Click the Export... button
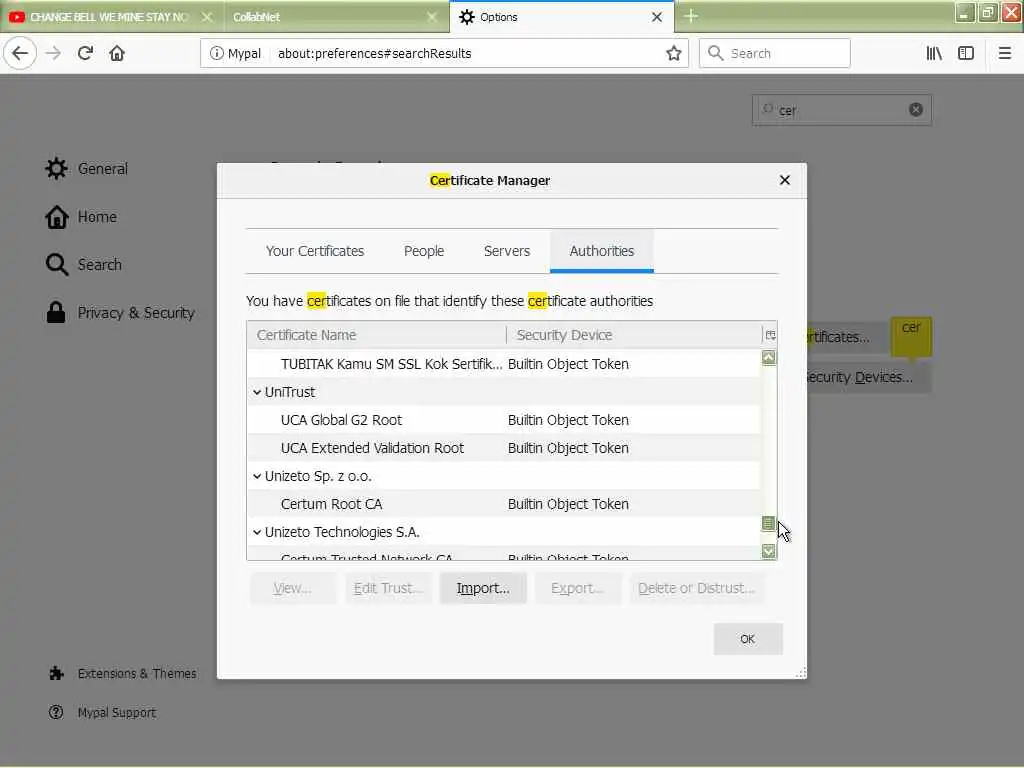 click(x=577, y=588)
